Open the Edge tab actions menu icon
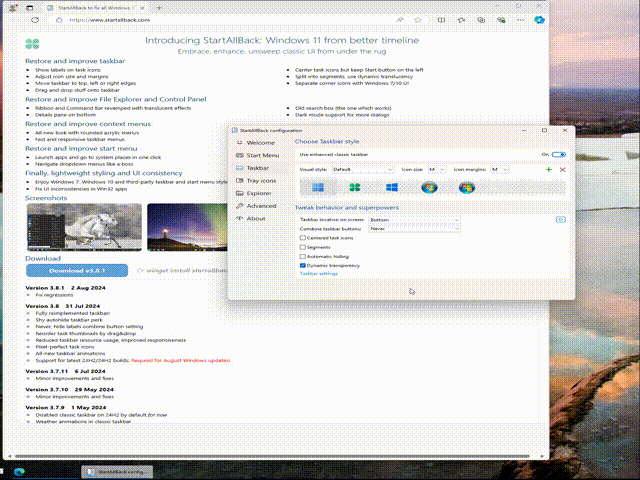Screen dimensions: 640x480 point(30,8)
